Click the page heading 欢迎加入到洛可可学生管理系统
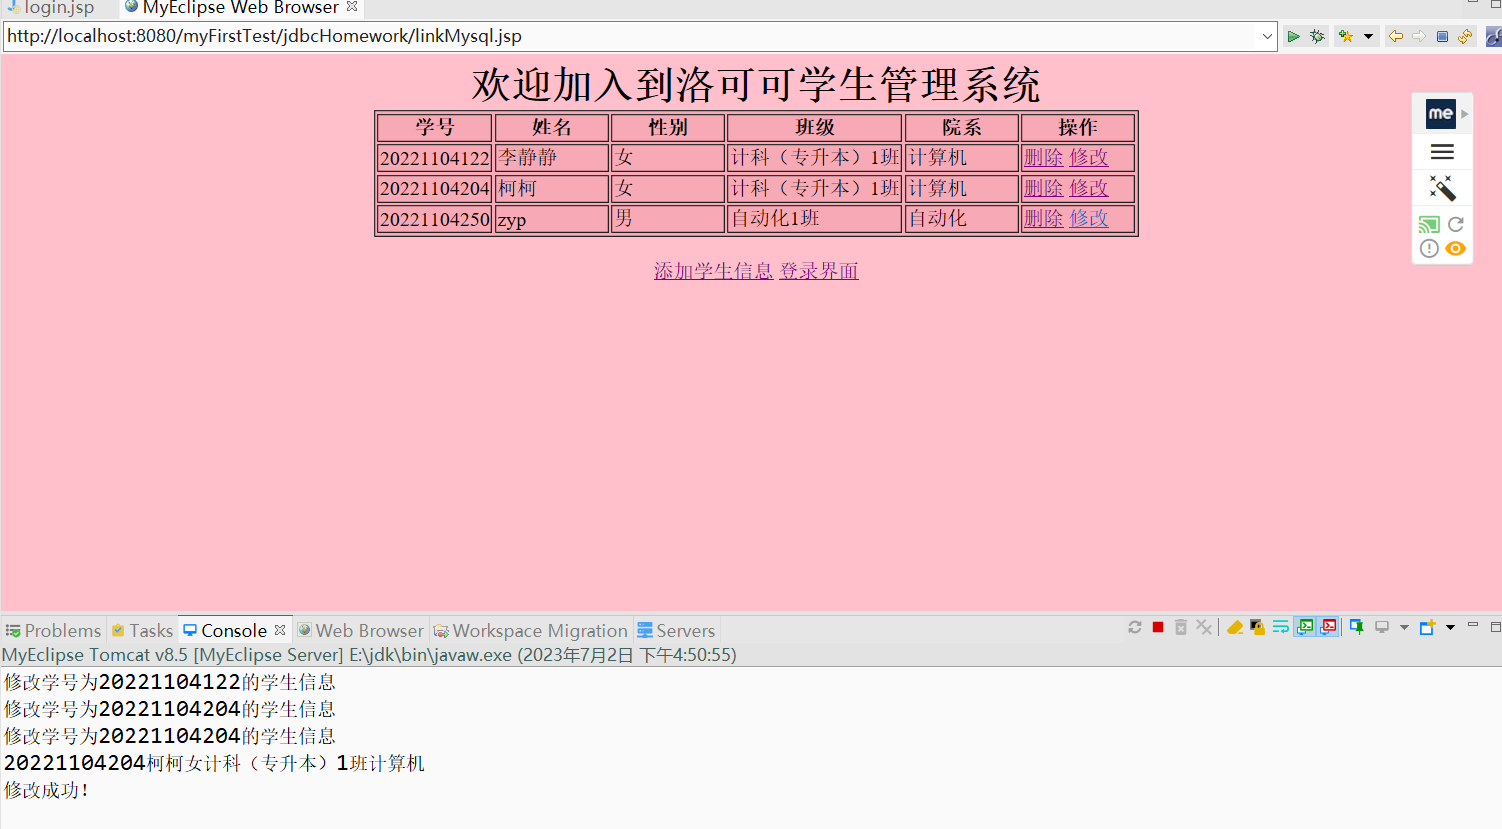This screenshot has width=1502, height=829. tap(756, 84)
